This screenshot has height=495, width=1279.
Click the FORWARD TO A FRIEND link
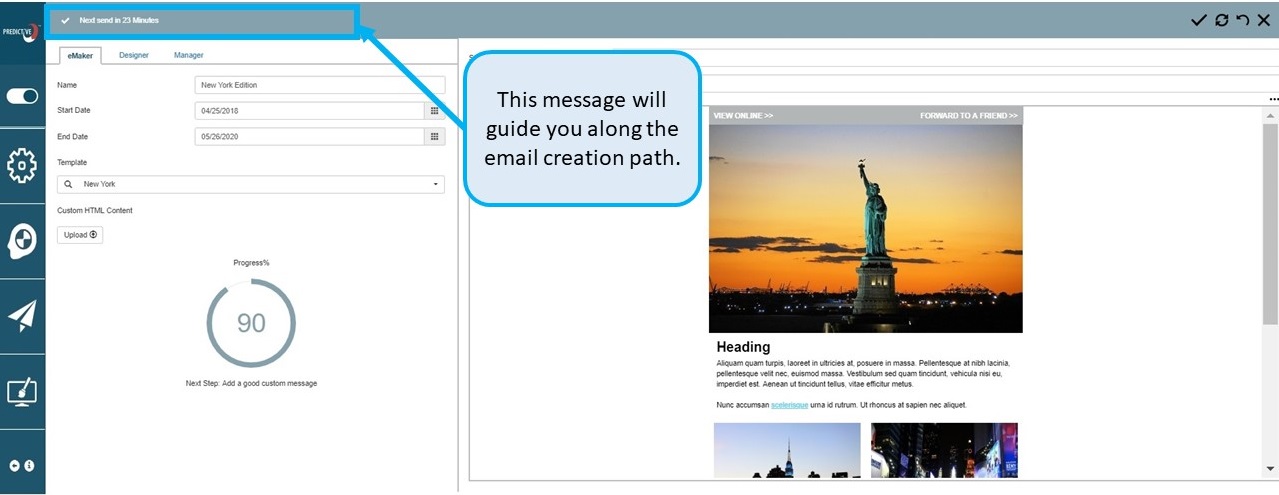(968, 116)
